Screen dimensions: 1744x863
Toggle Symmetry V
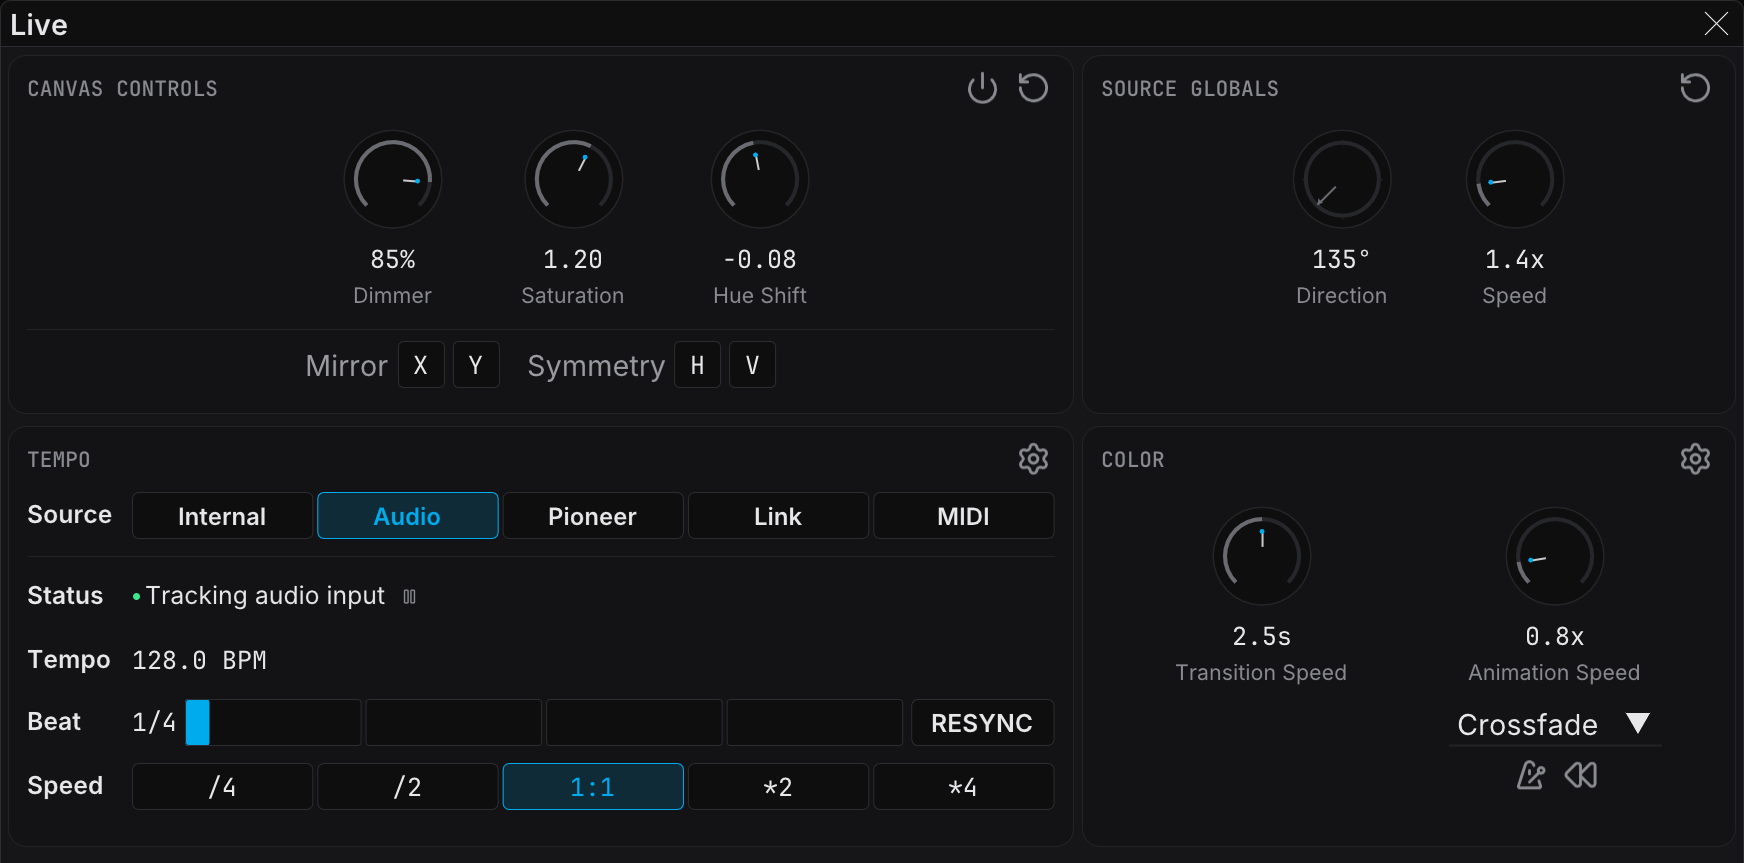752,365
